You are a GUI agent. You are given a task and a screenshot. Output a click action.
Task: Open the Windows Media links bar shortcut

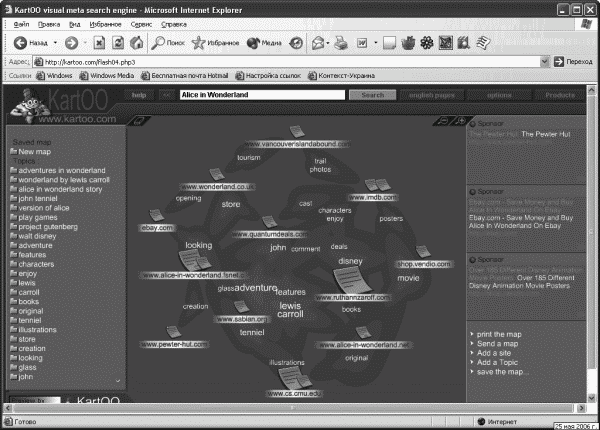(107, 76)
